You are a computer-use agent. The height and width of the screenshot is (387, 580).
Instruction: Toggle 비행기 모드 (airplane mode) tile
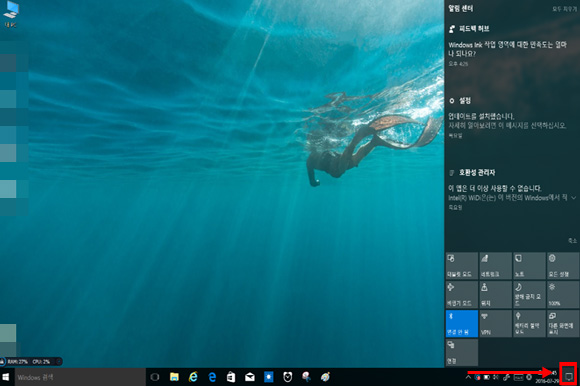point(461,295)
